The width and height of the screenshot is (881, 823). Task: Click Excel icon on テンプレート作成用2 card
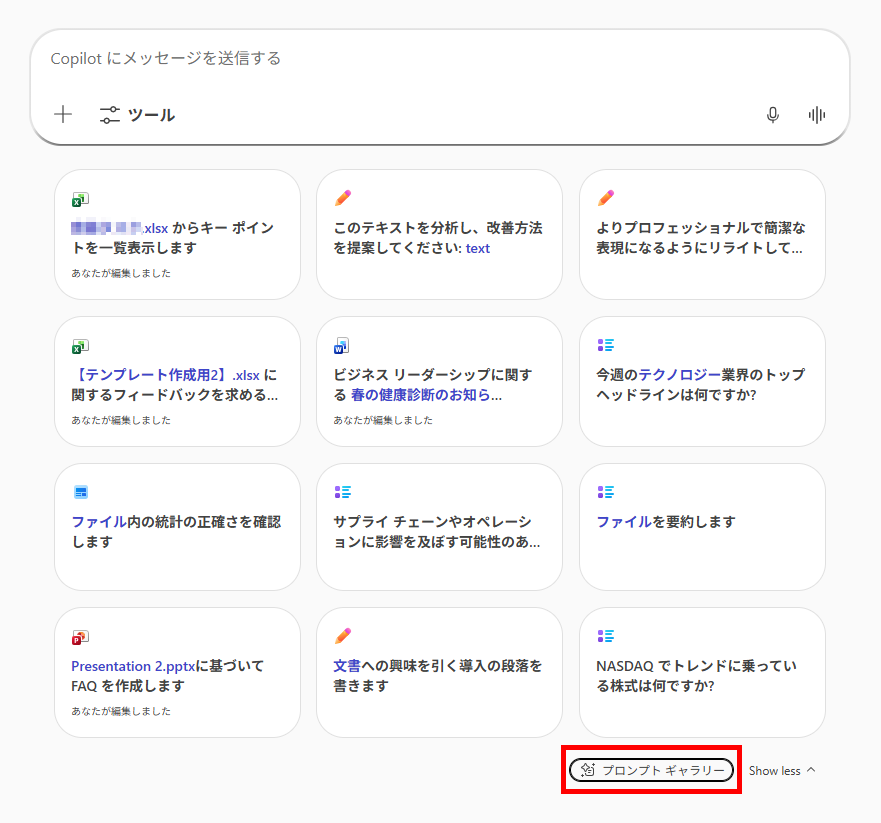pos(80,347)
